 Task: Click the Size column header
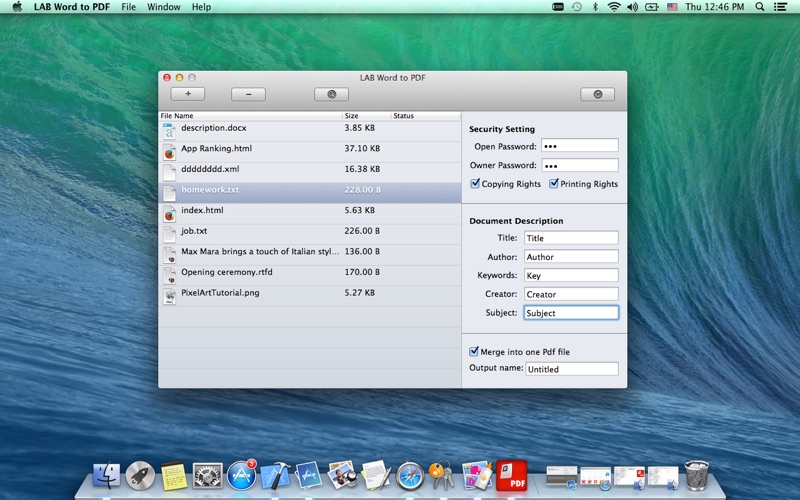pyautogui.click(x=366, y=116)
